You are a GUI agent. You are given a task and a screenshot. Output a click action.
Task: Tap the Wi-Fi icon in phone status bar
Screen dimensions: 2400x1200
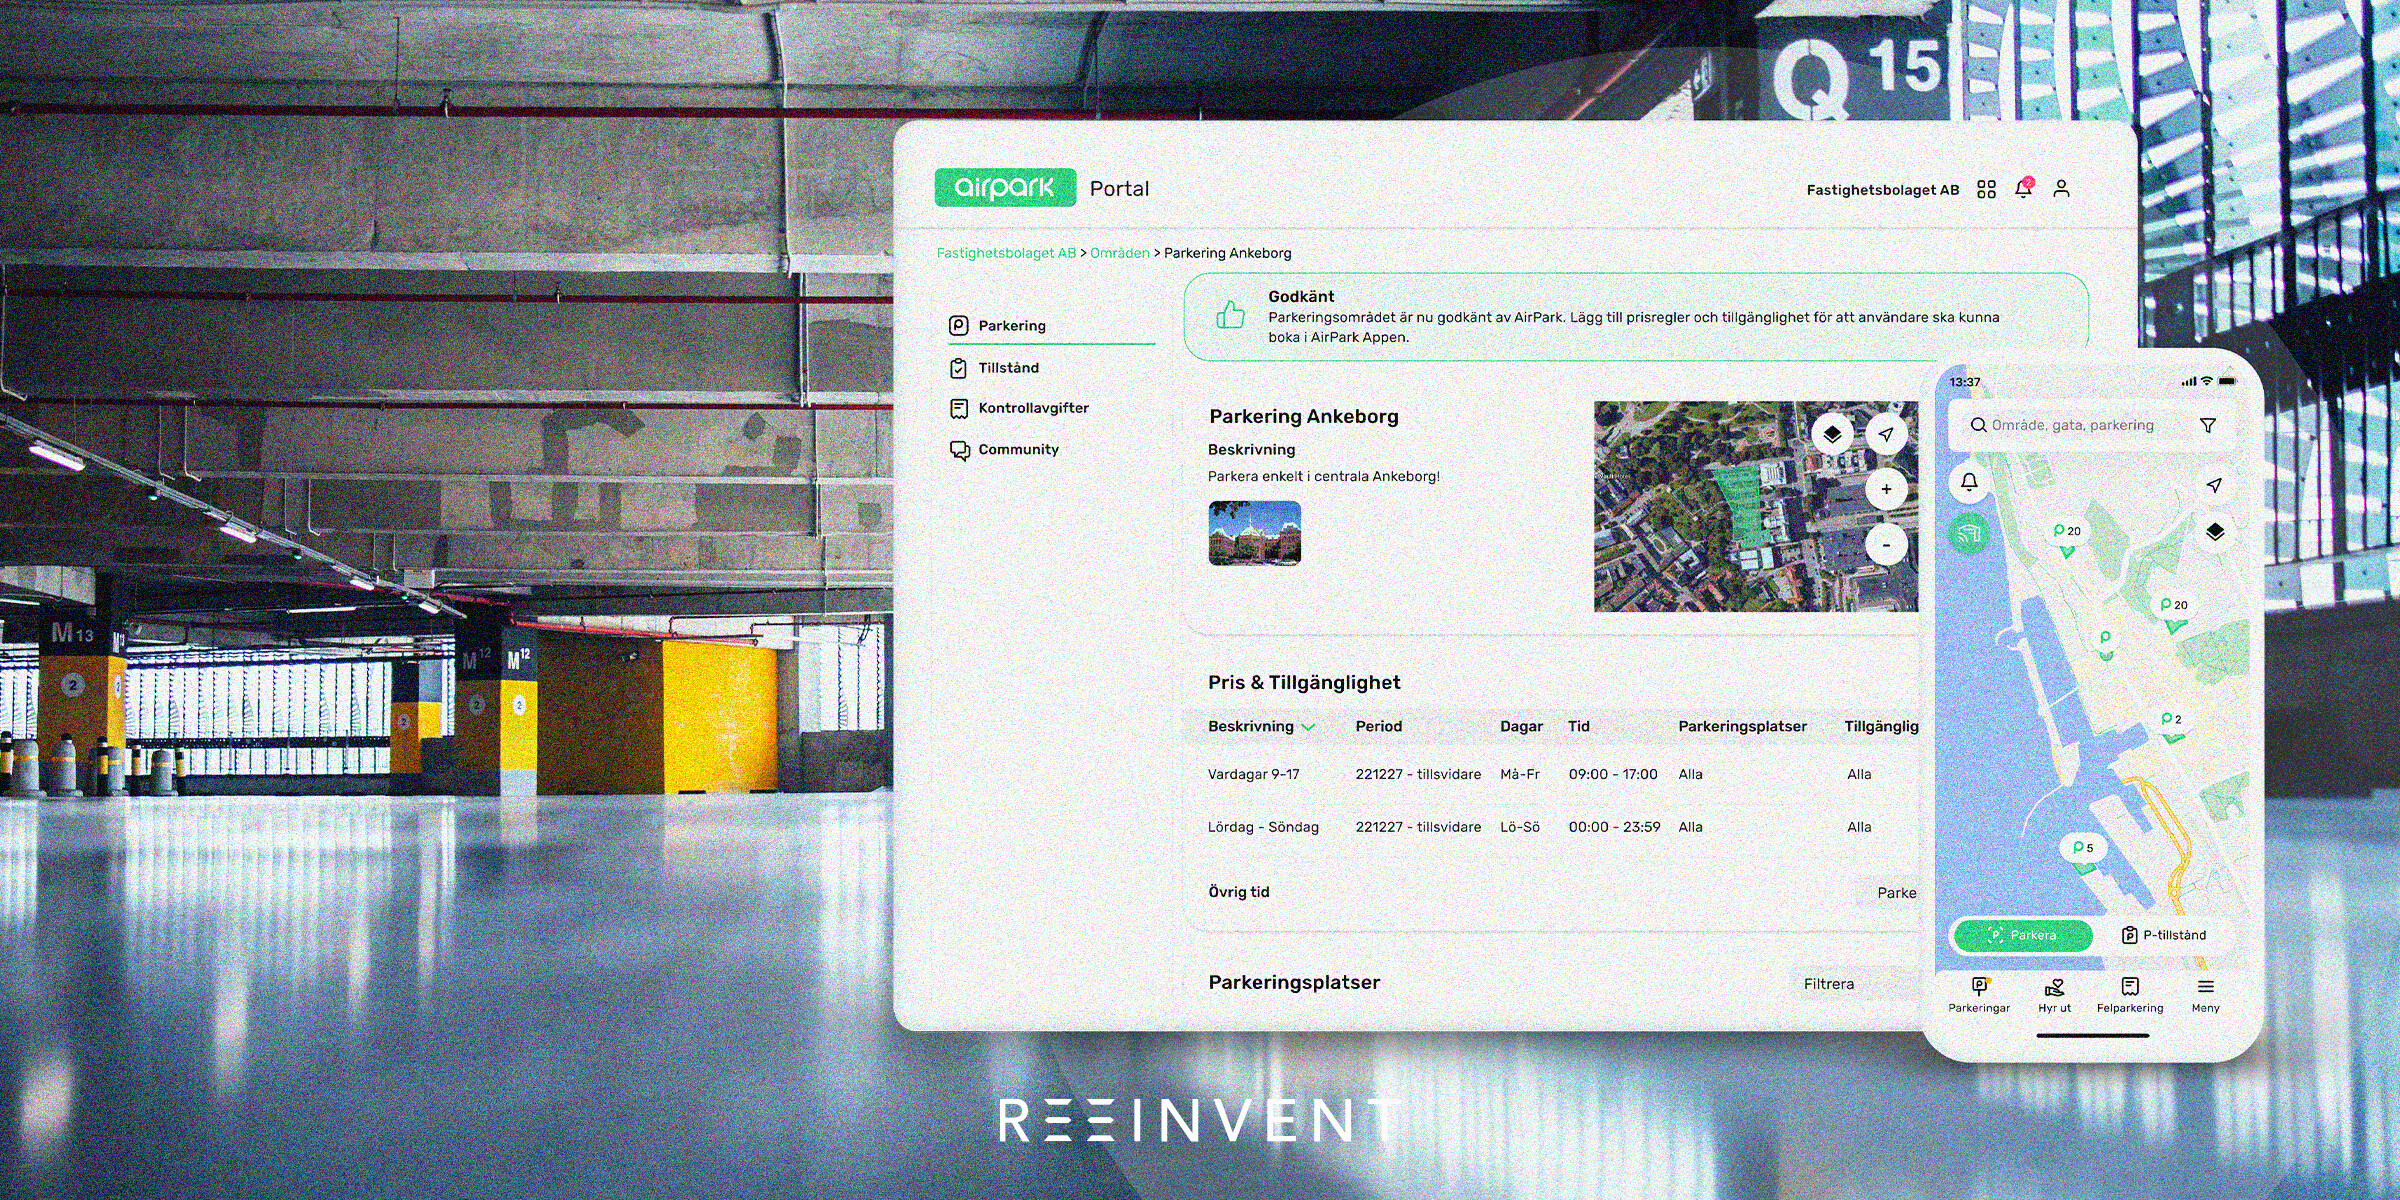pyautogui.click(x=2207, y=381)
